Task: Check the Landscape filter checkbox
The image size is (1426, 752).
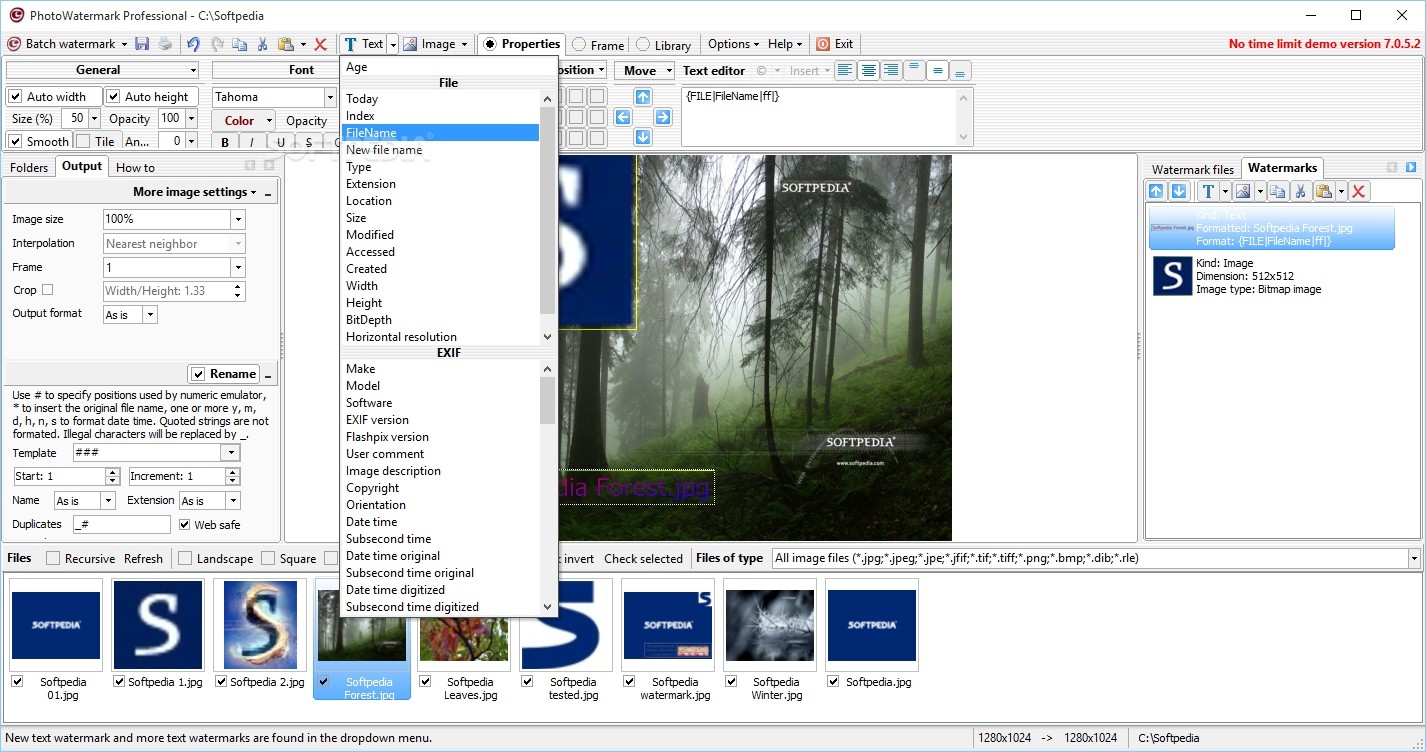Action: (x=185, y=558)
